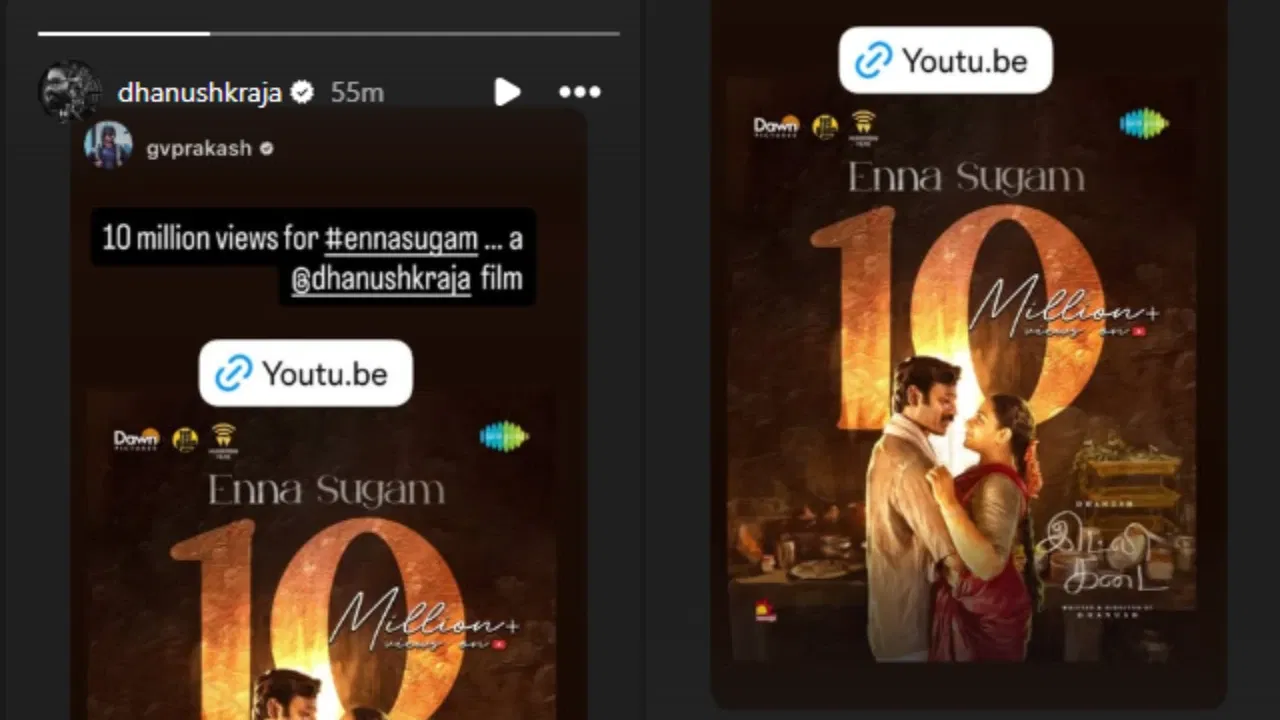The height and width of the screenshot is (720, 1280).
Task: Click chain-link icon in right Youtu.be sticker
Action: [x=873, y=61]
